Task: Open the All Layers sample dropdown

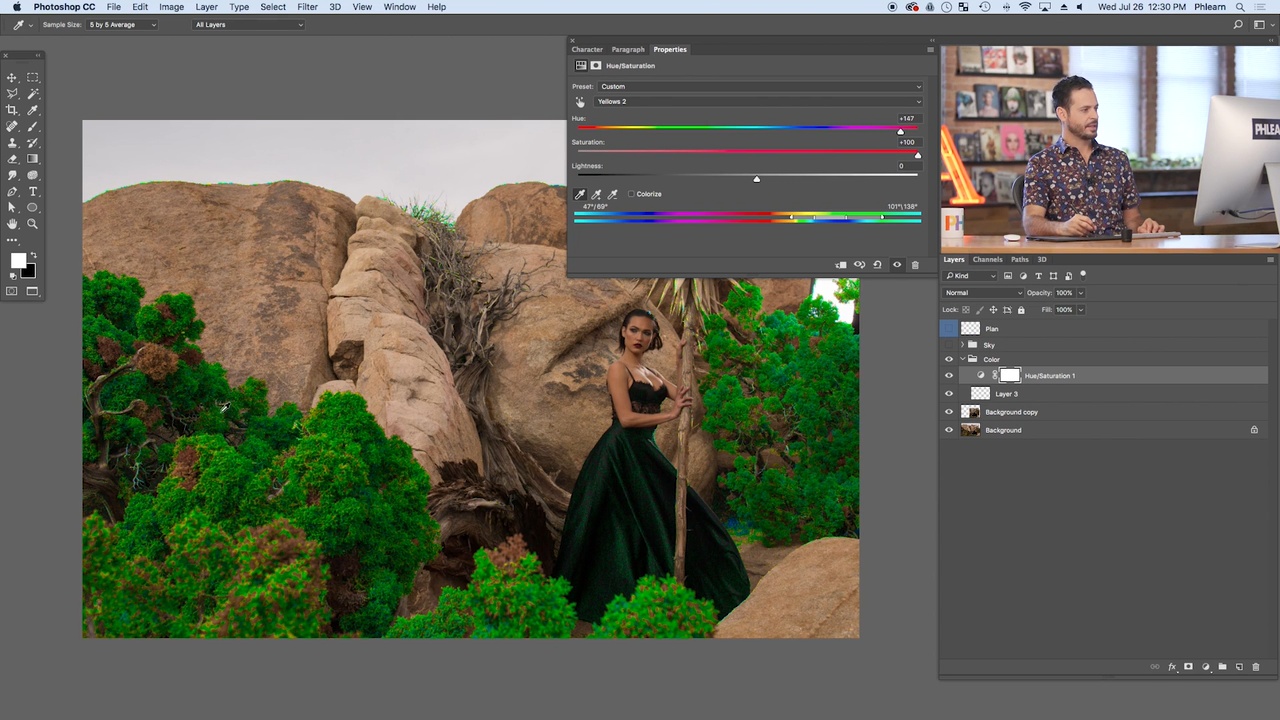Action: tap(248, 25)
